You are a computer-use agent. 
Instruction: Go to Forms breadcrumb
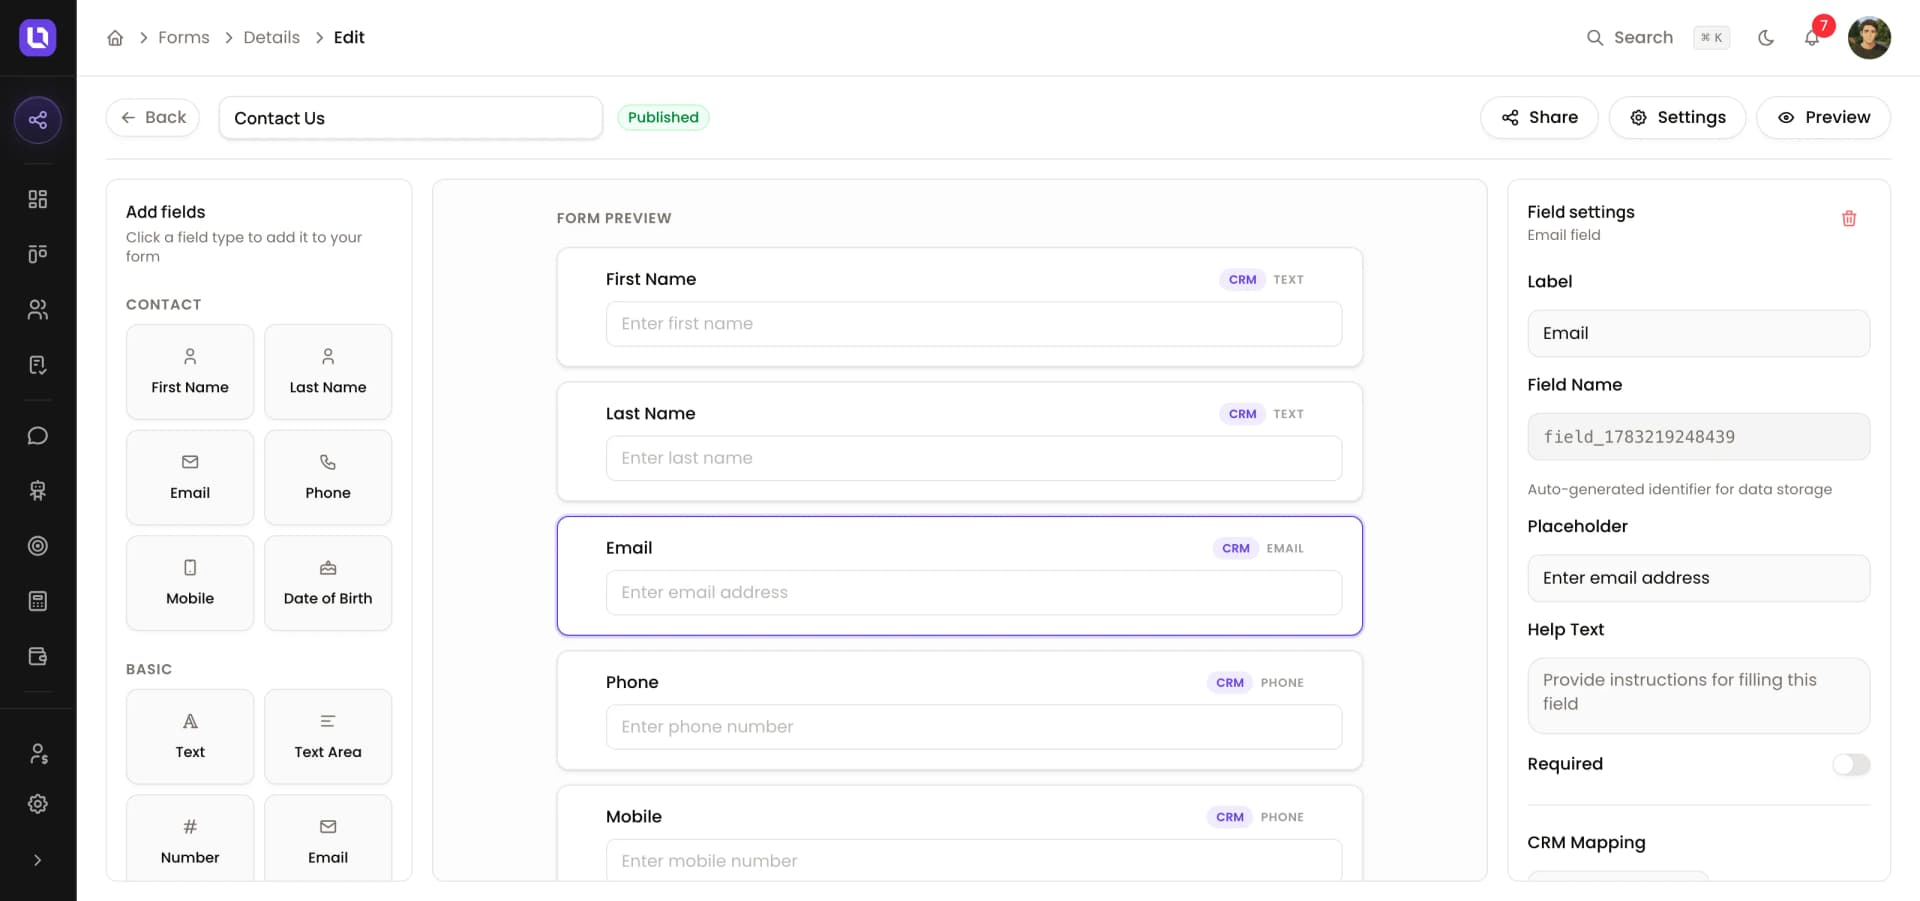point(184,38)
